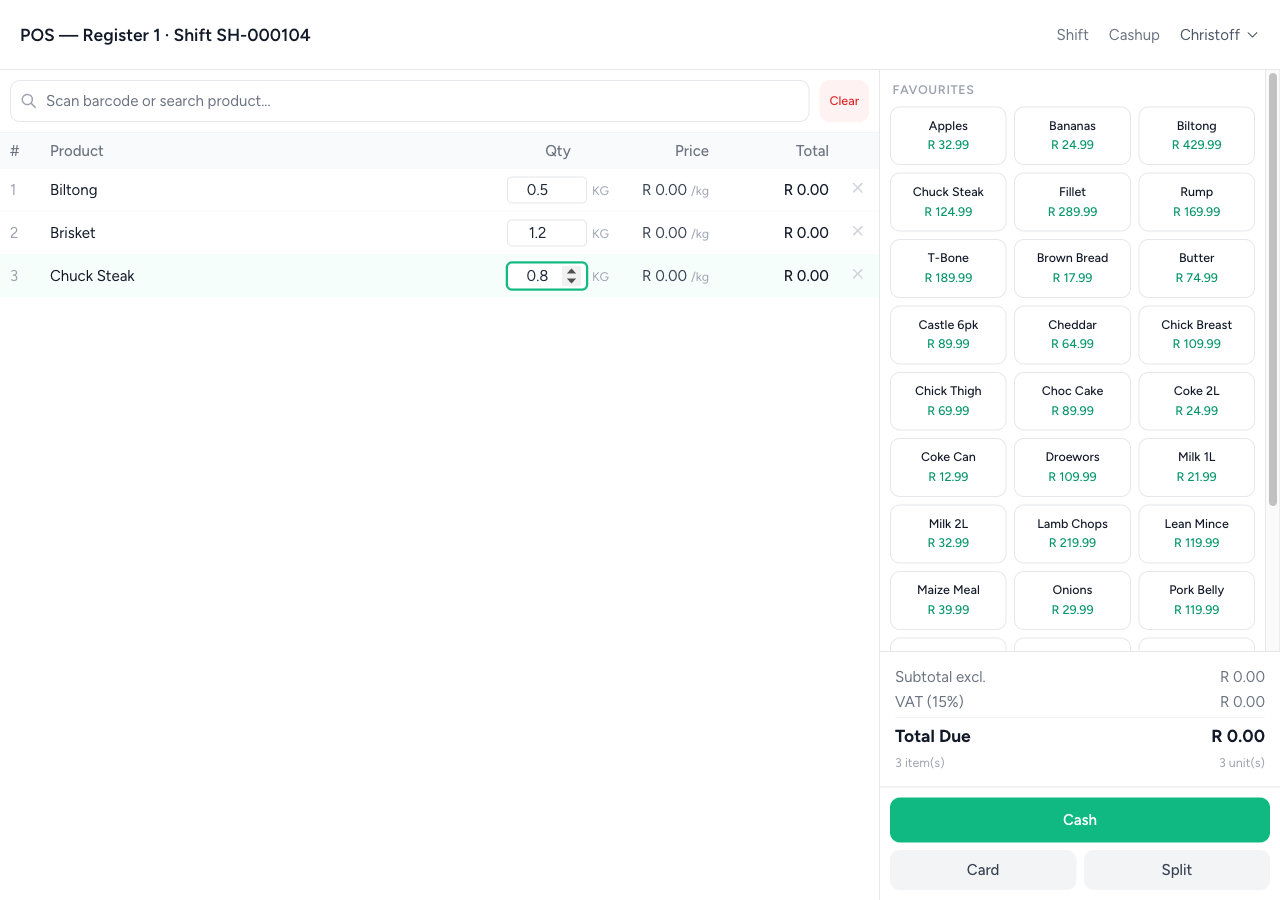
Task: Click the favourites panel scrollbar
Action: (1272, 290)
